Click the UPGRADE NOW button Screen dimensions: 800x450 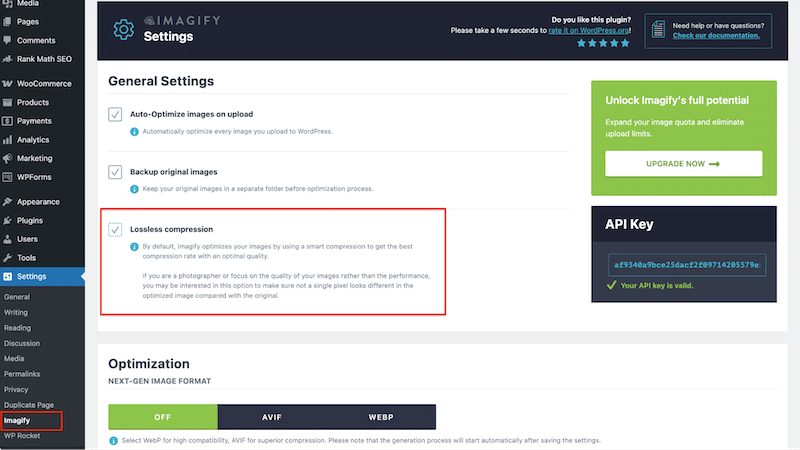[x=684, y=164]
